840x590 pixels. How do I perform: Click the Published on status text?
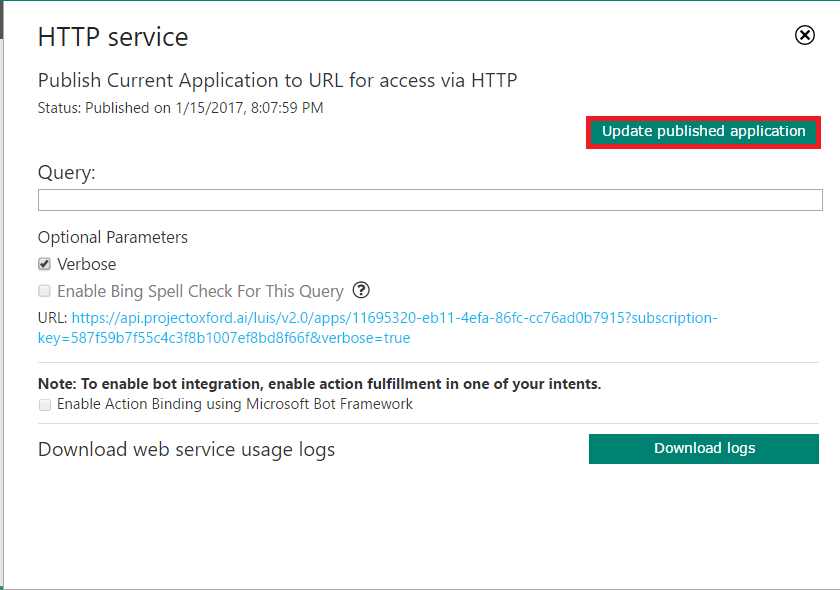(180, 107)
